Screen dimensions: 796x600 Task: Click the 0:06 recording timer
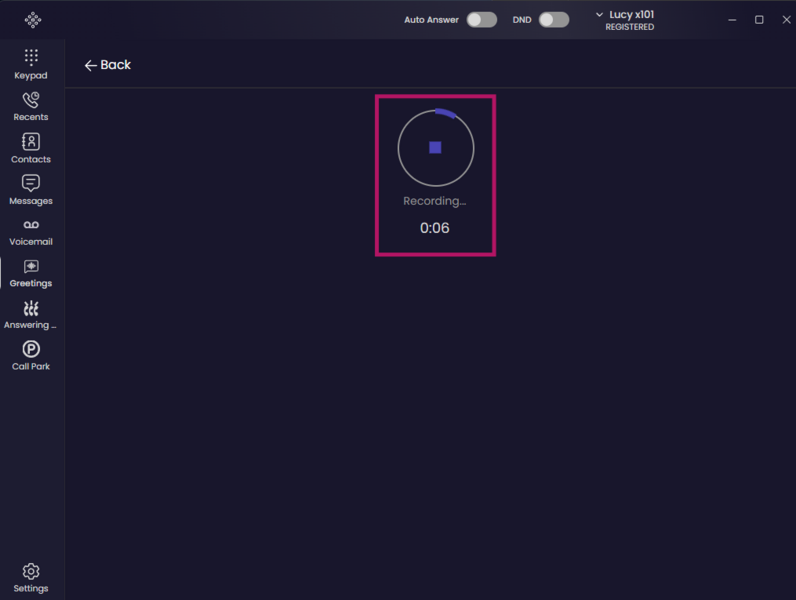(x=435, y=228)
